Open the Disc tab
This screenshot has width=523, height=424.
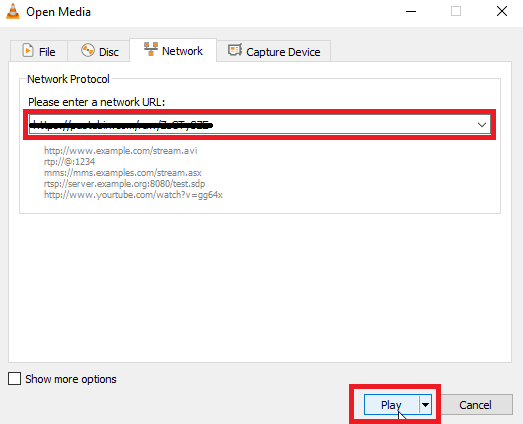[x=99, y=51]
